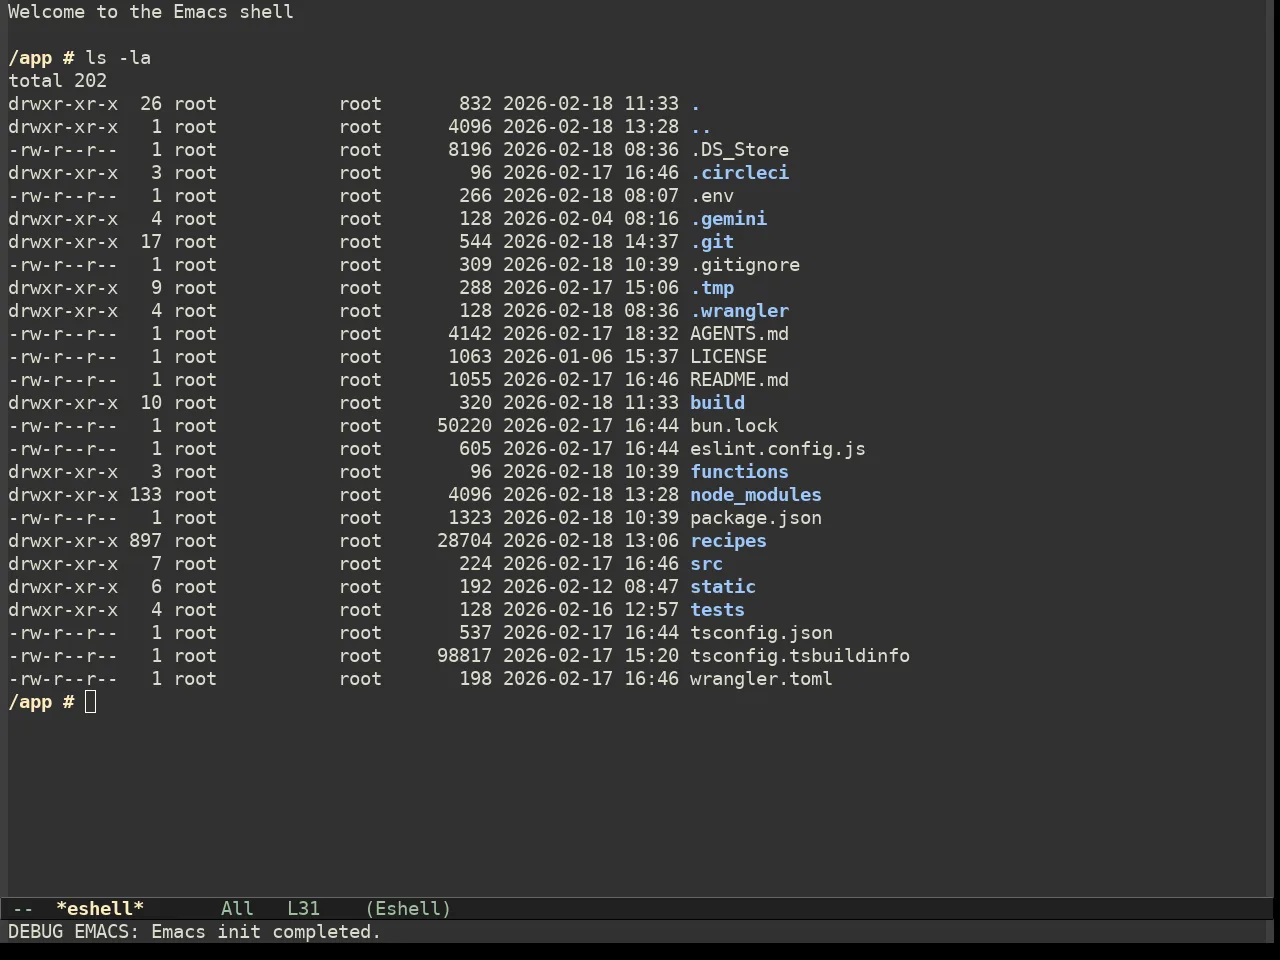Click the All position indicator in mode line
Screen dimensions: 1280x960
click(237, 909)
